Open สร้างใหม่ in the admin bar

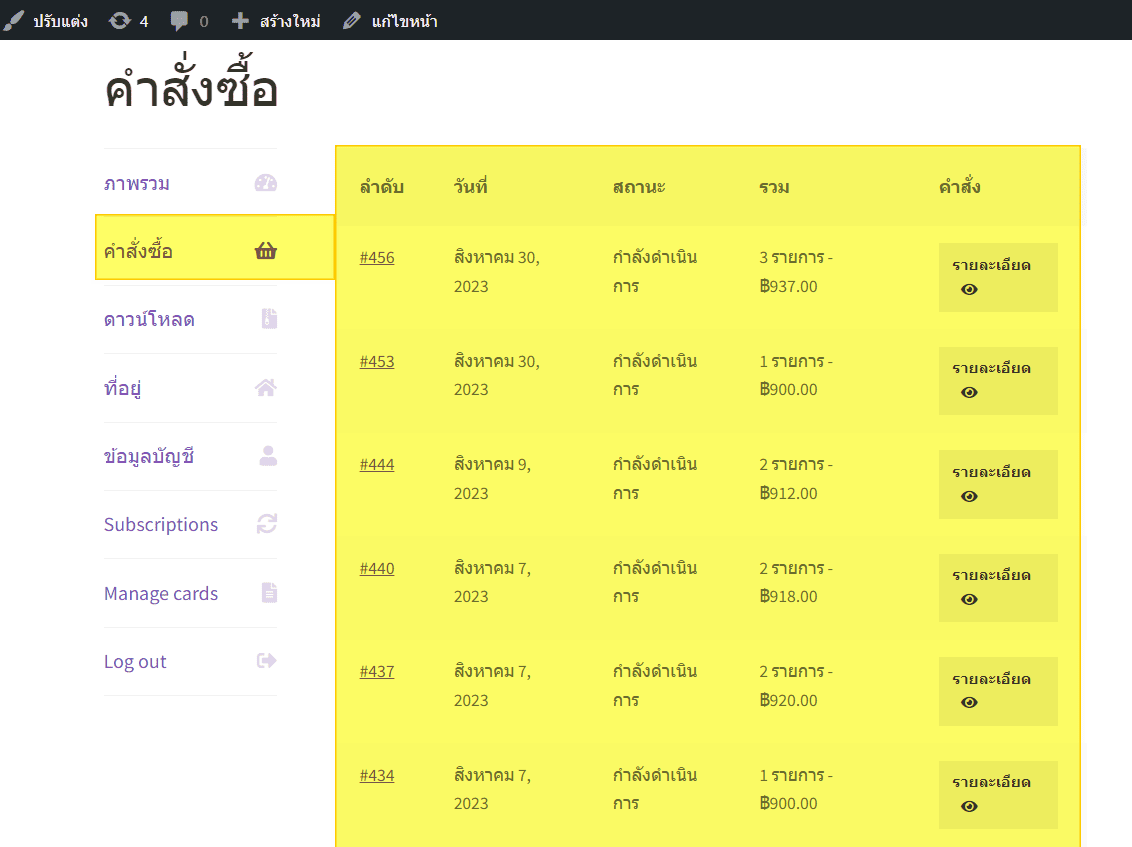276,20
